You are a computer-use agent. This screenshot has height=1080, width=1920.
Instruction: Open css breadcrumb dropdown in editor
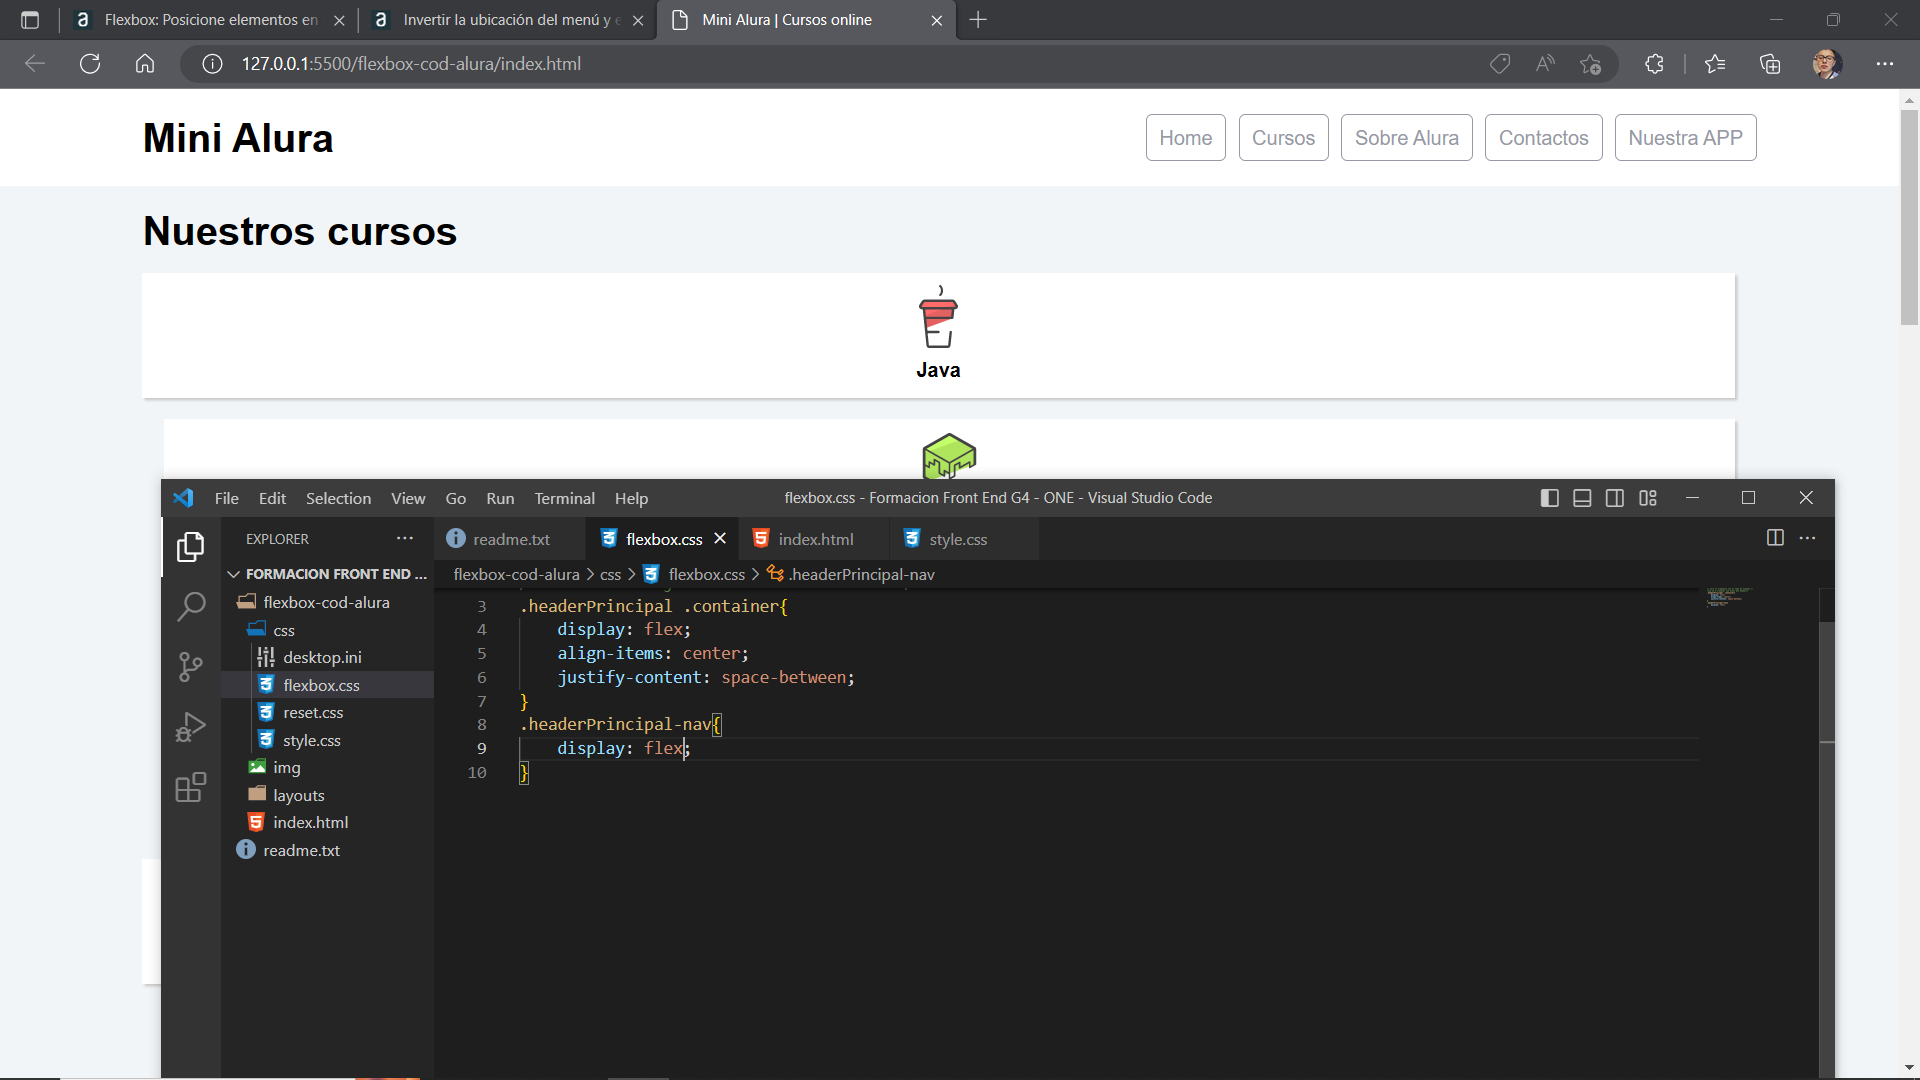(611, 574)
